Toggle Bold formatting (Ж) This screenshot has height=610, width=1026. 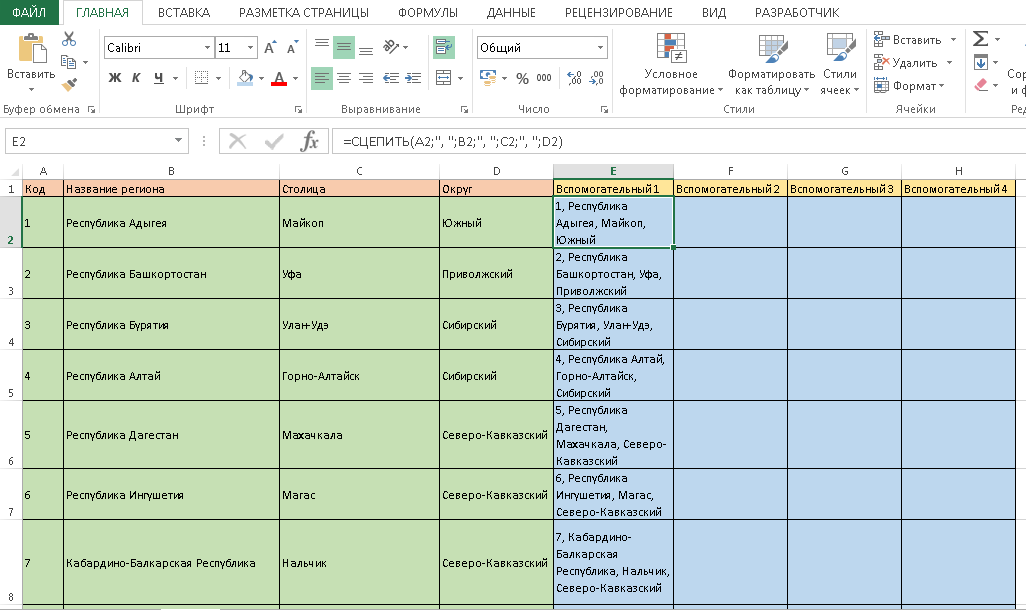tap(115, 78)
